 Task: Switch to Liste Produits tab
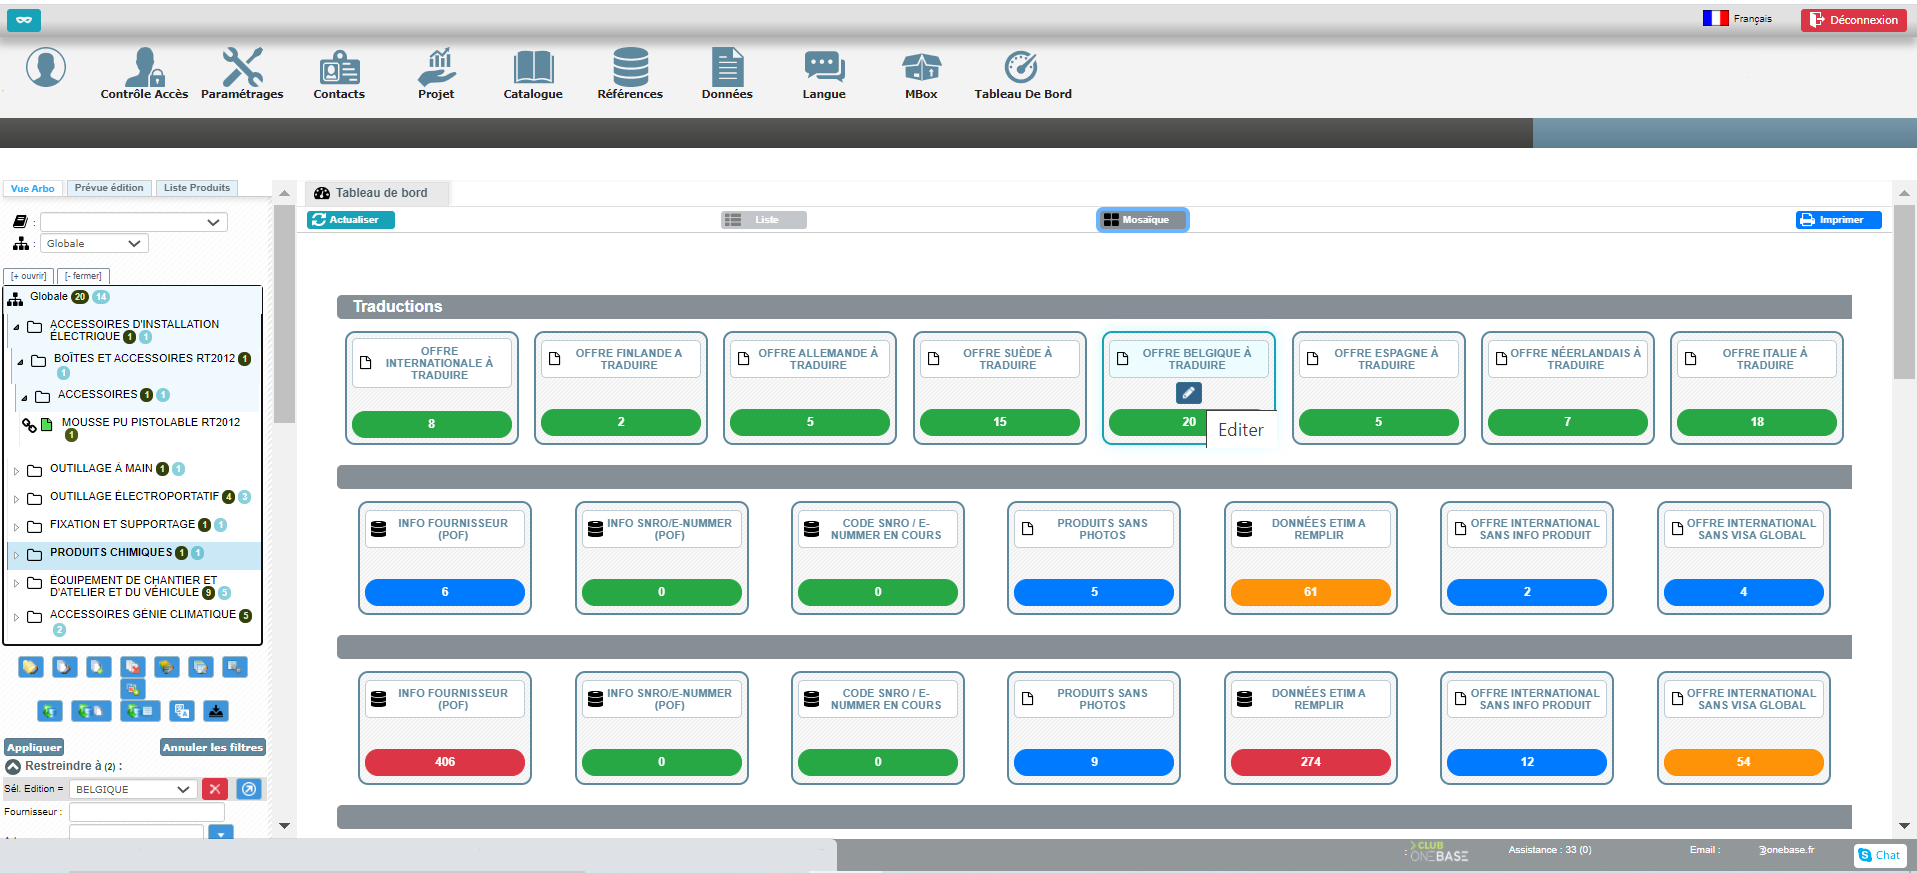tap(197, 188)
